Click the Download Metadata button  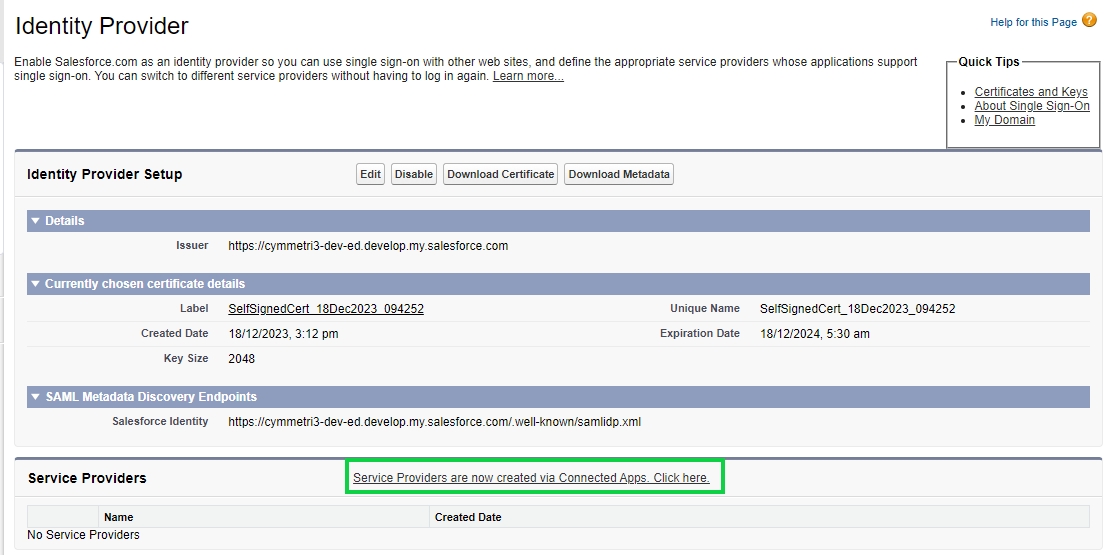click(x=619, y=174)
